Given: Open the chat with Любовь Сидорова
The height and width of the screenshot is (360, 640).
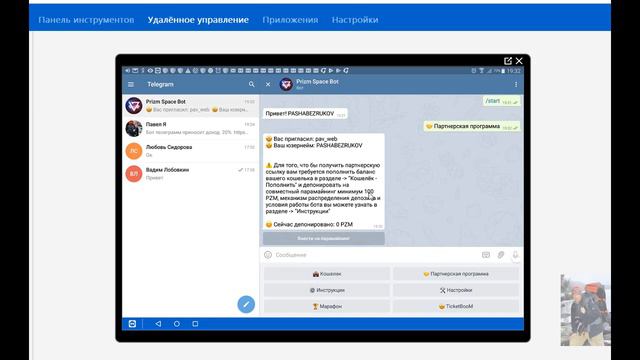Looking at the screenshot, I should point(191,151).
